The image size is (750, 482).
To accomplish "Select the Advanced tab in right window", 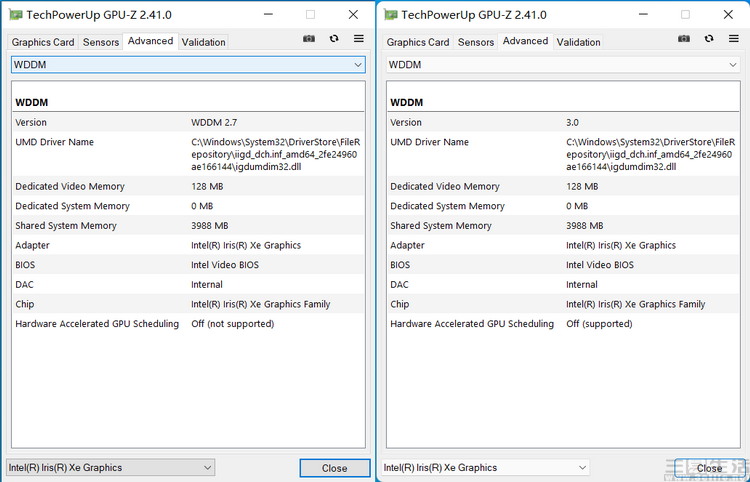I will (526, 41).
